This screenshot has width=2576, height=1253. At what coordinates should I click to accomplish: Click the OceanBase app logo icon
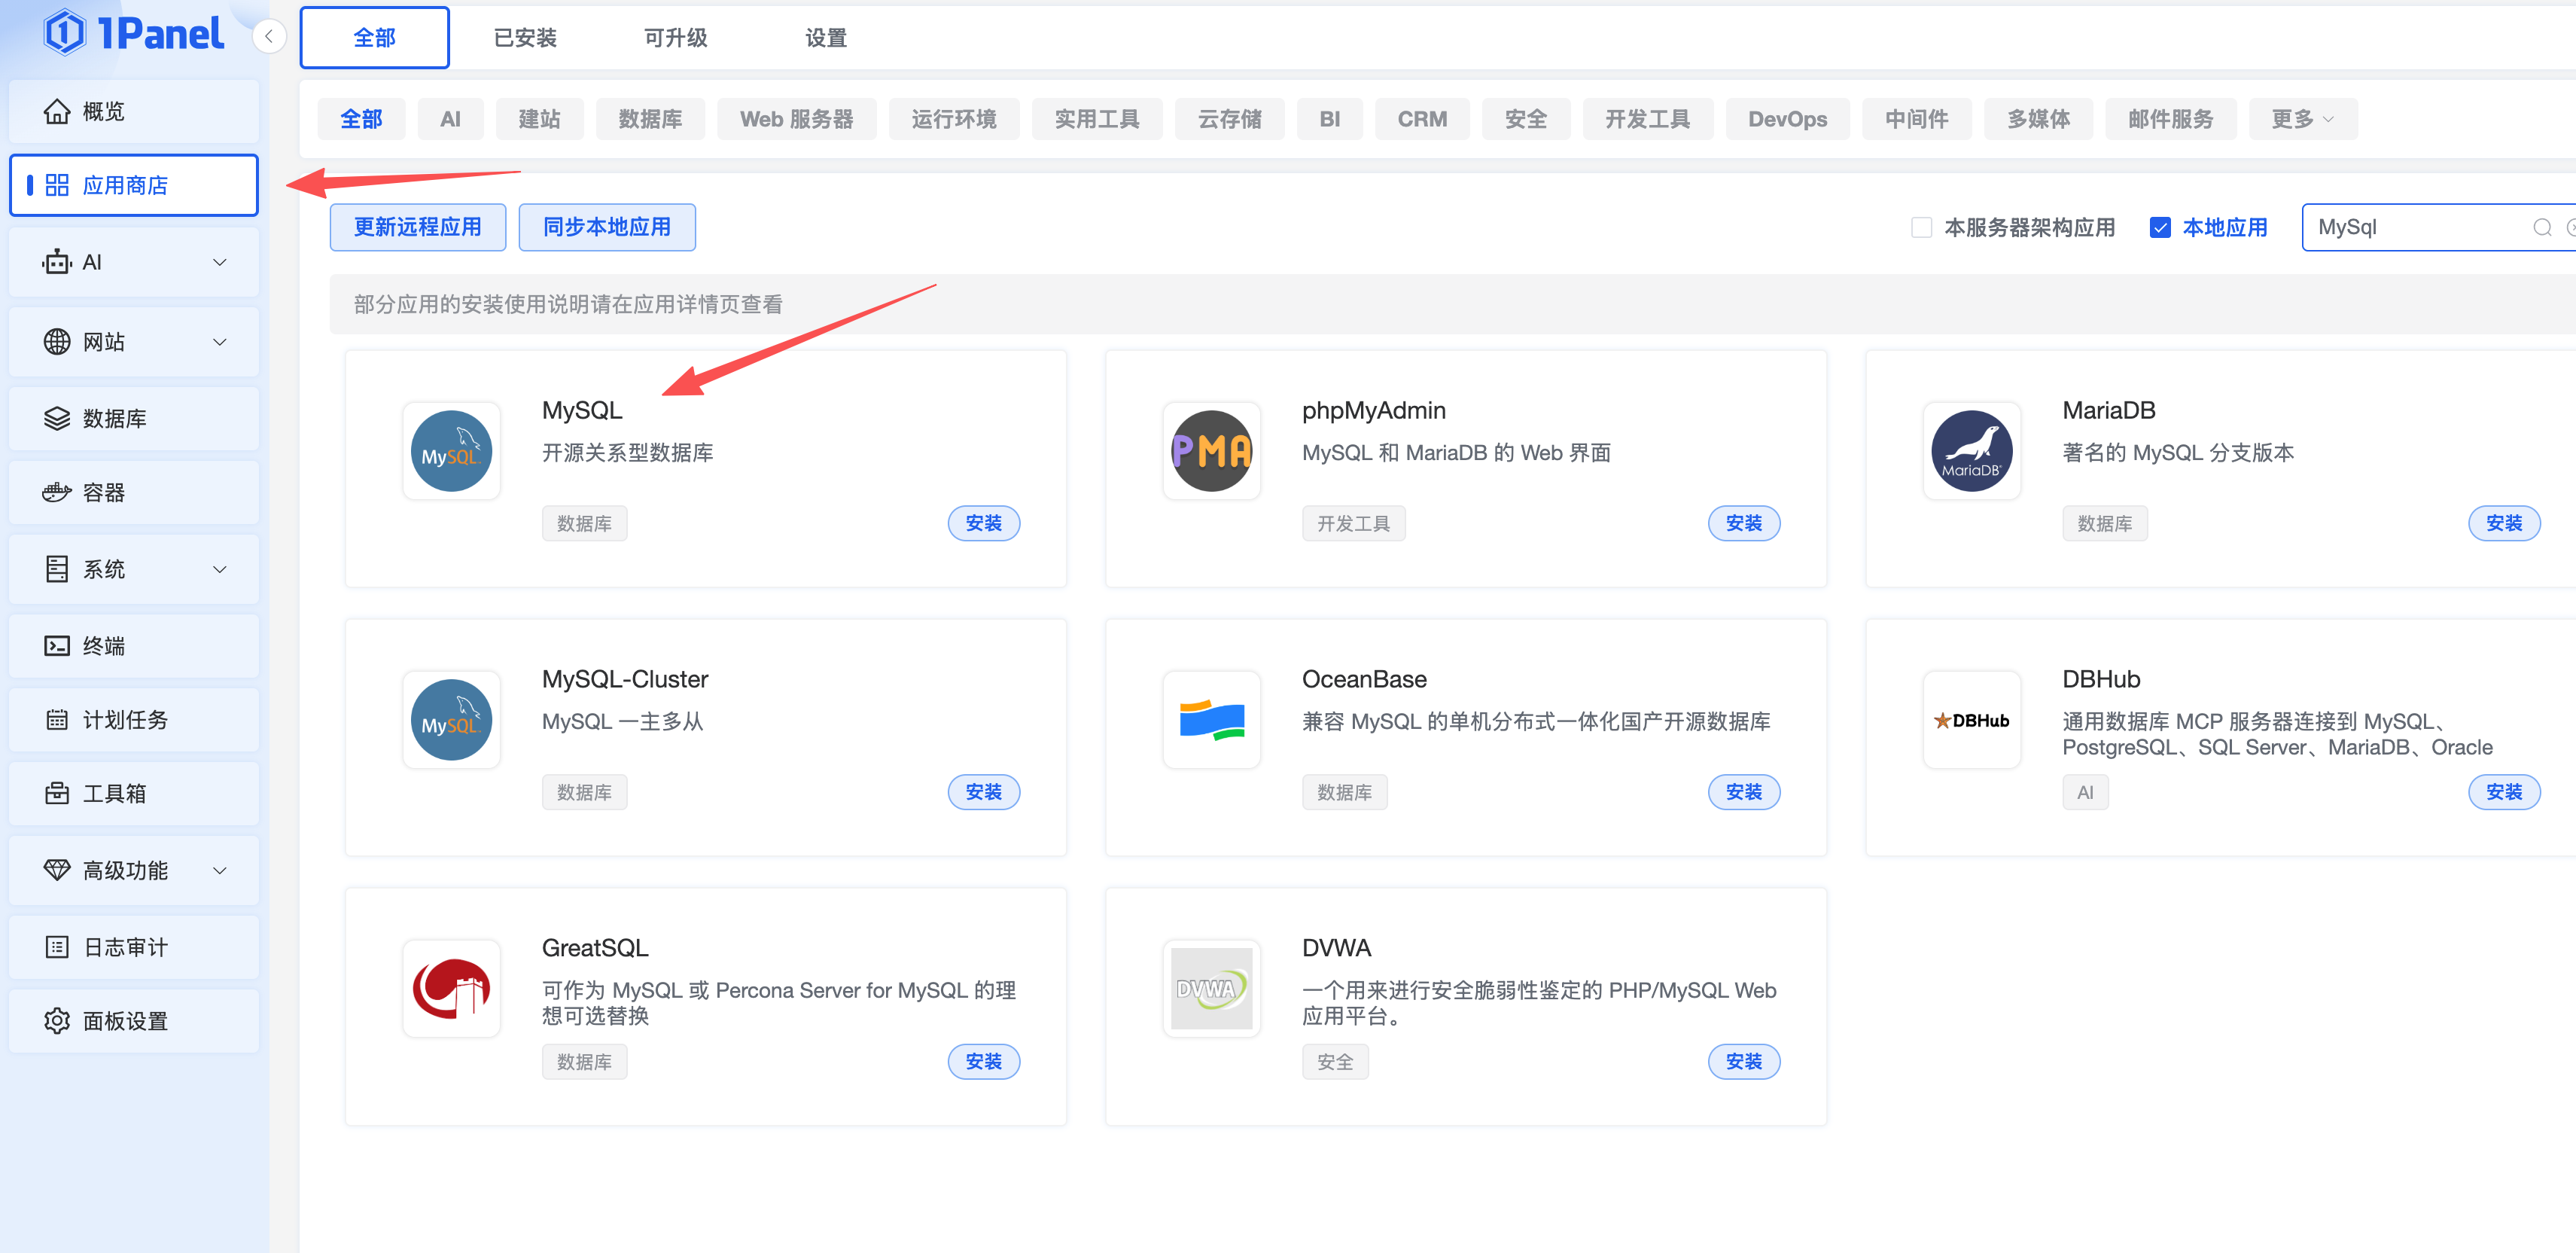[1211, 720]
